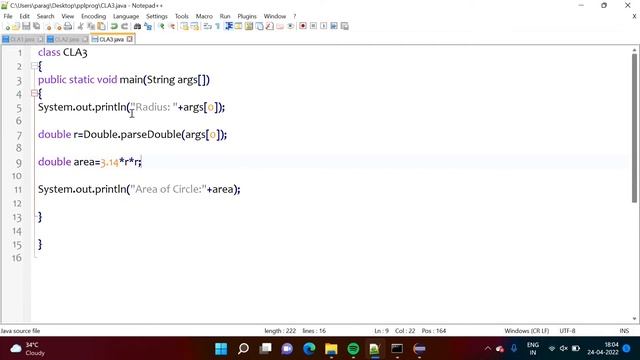This screenshot has height=360, width=640.
Task: Toggle synchronize horizontal scrolling icon
Action: (195, 27)
